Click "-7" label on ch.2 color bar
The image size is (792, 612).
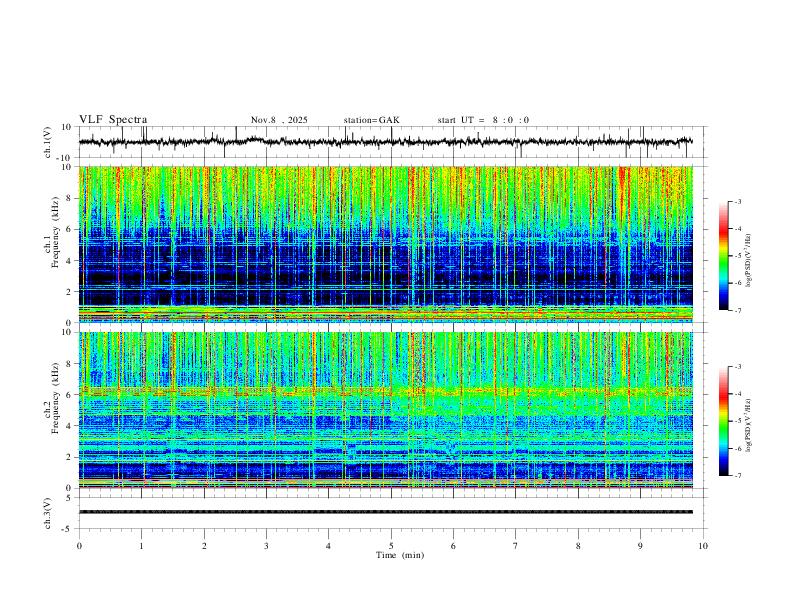tap(738, 476)
